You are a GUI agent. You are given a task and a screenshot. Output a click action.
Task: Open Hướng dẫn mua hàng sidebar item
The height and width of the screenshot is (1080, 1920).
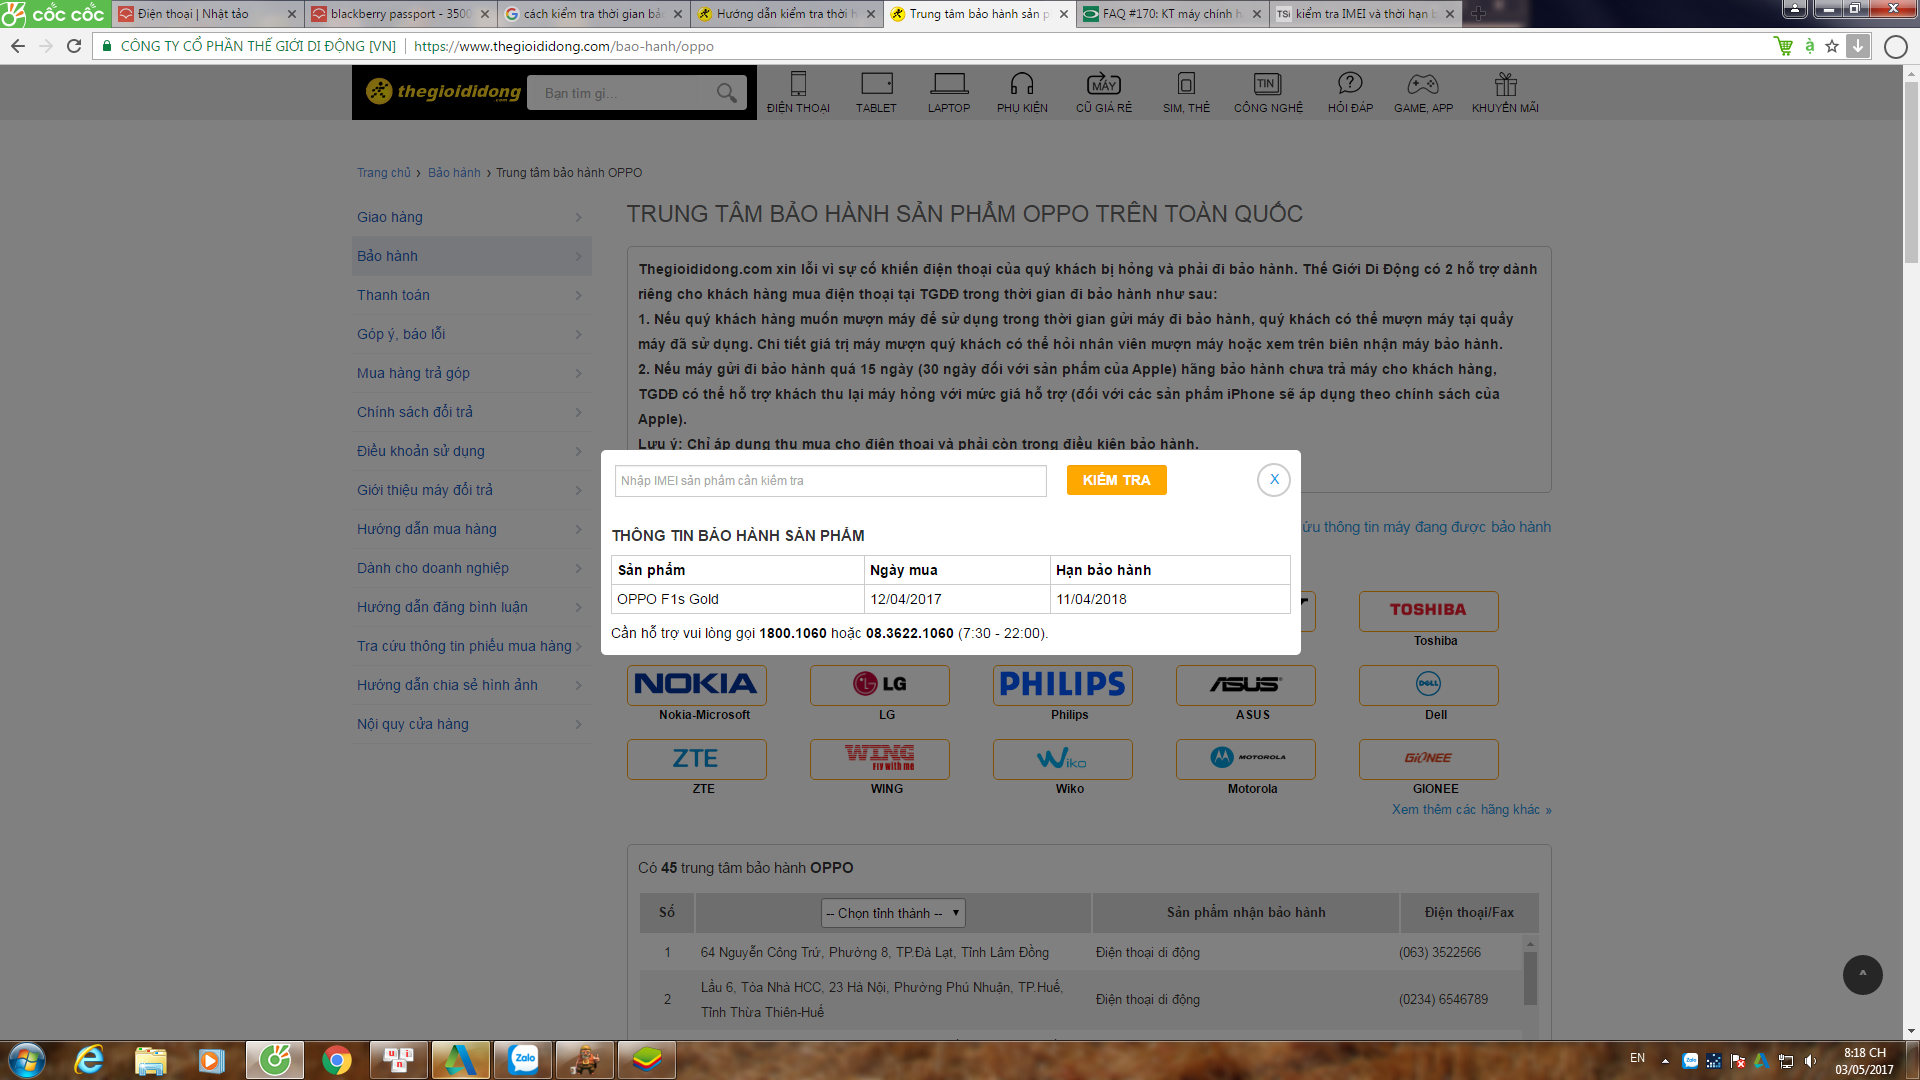click(471, 529)
